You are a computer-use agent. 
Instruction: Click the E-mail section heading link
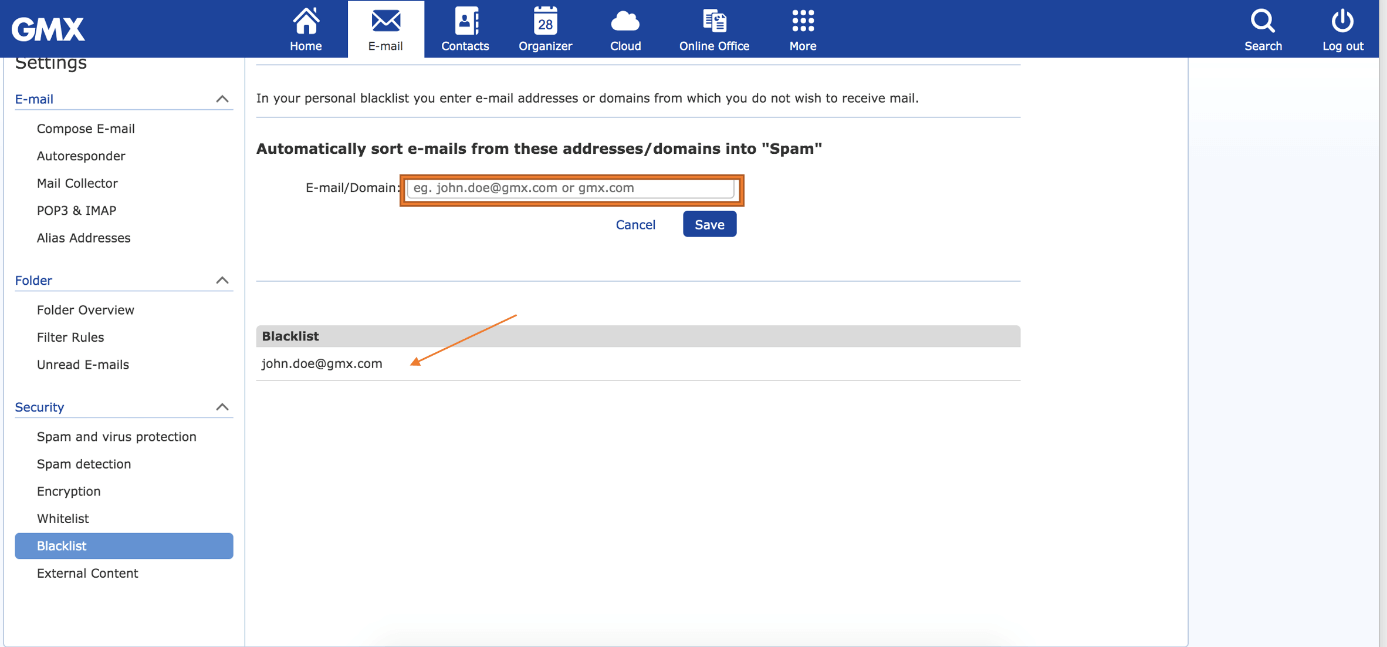click(34, 99)
